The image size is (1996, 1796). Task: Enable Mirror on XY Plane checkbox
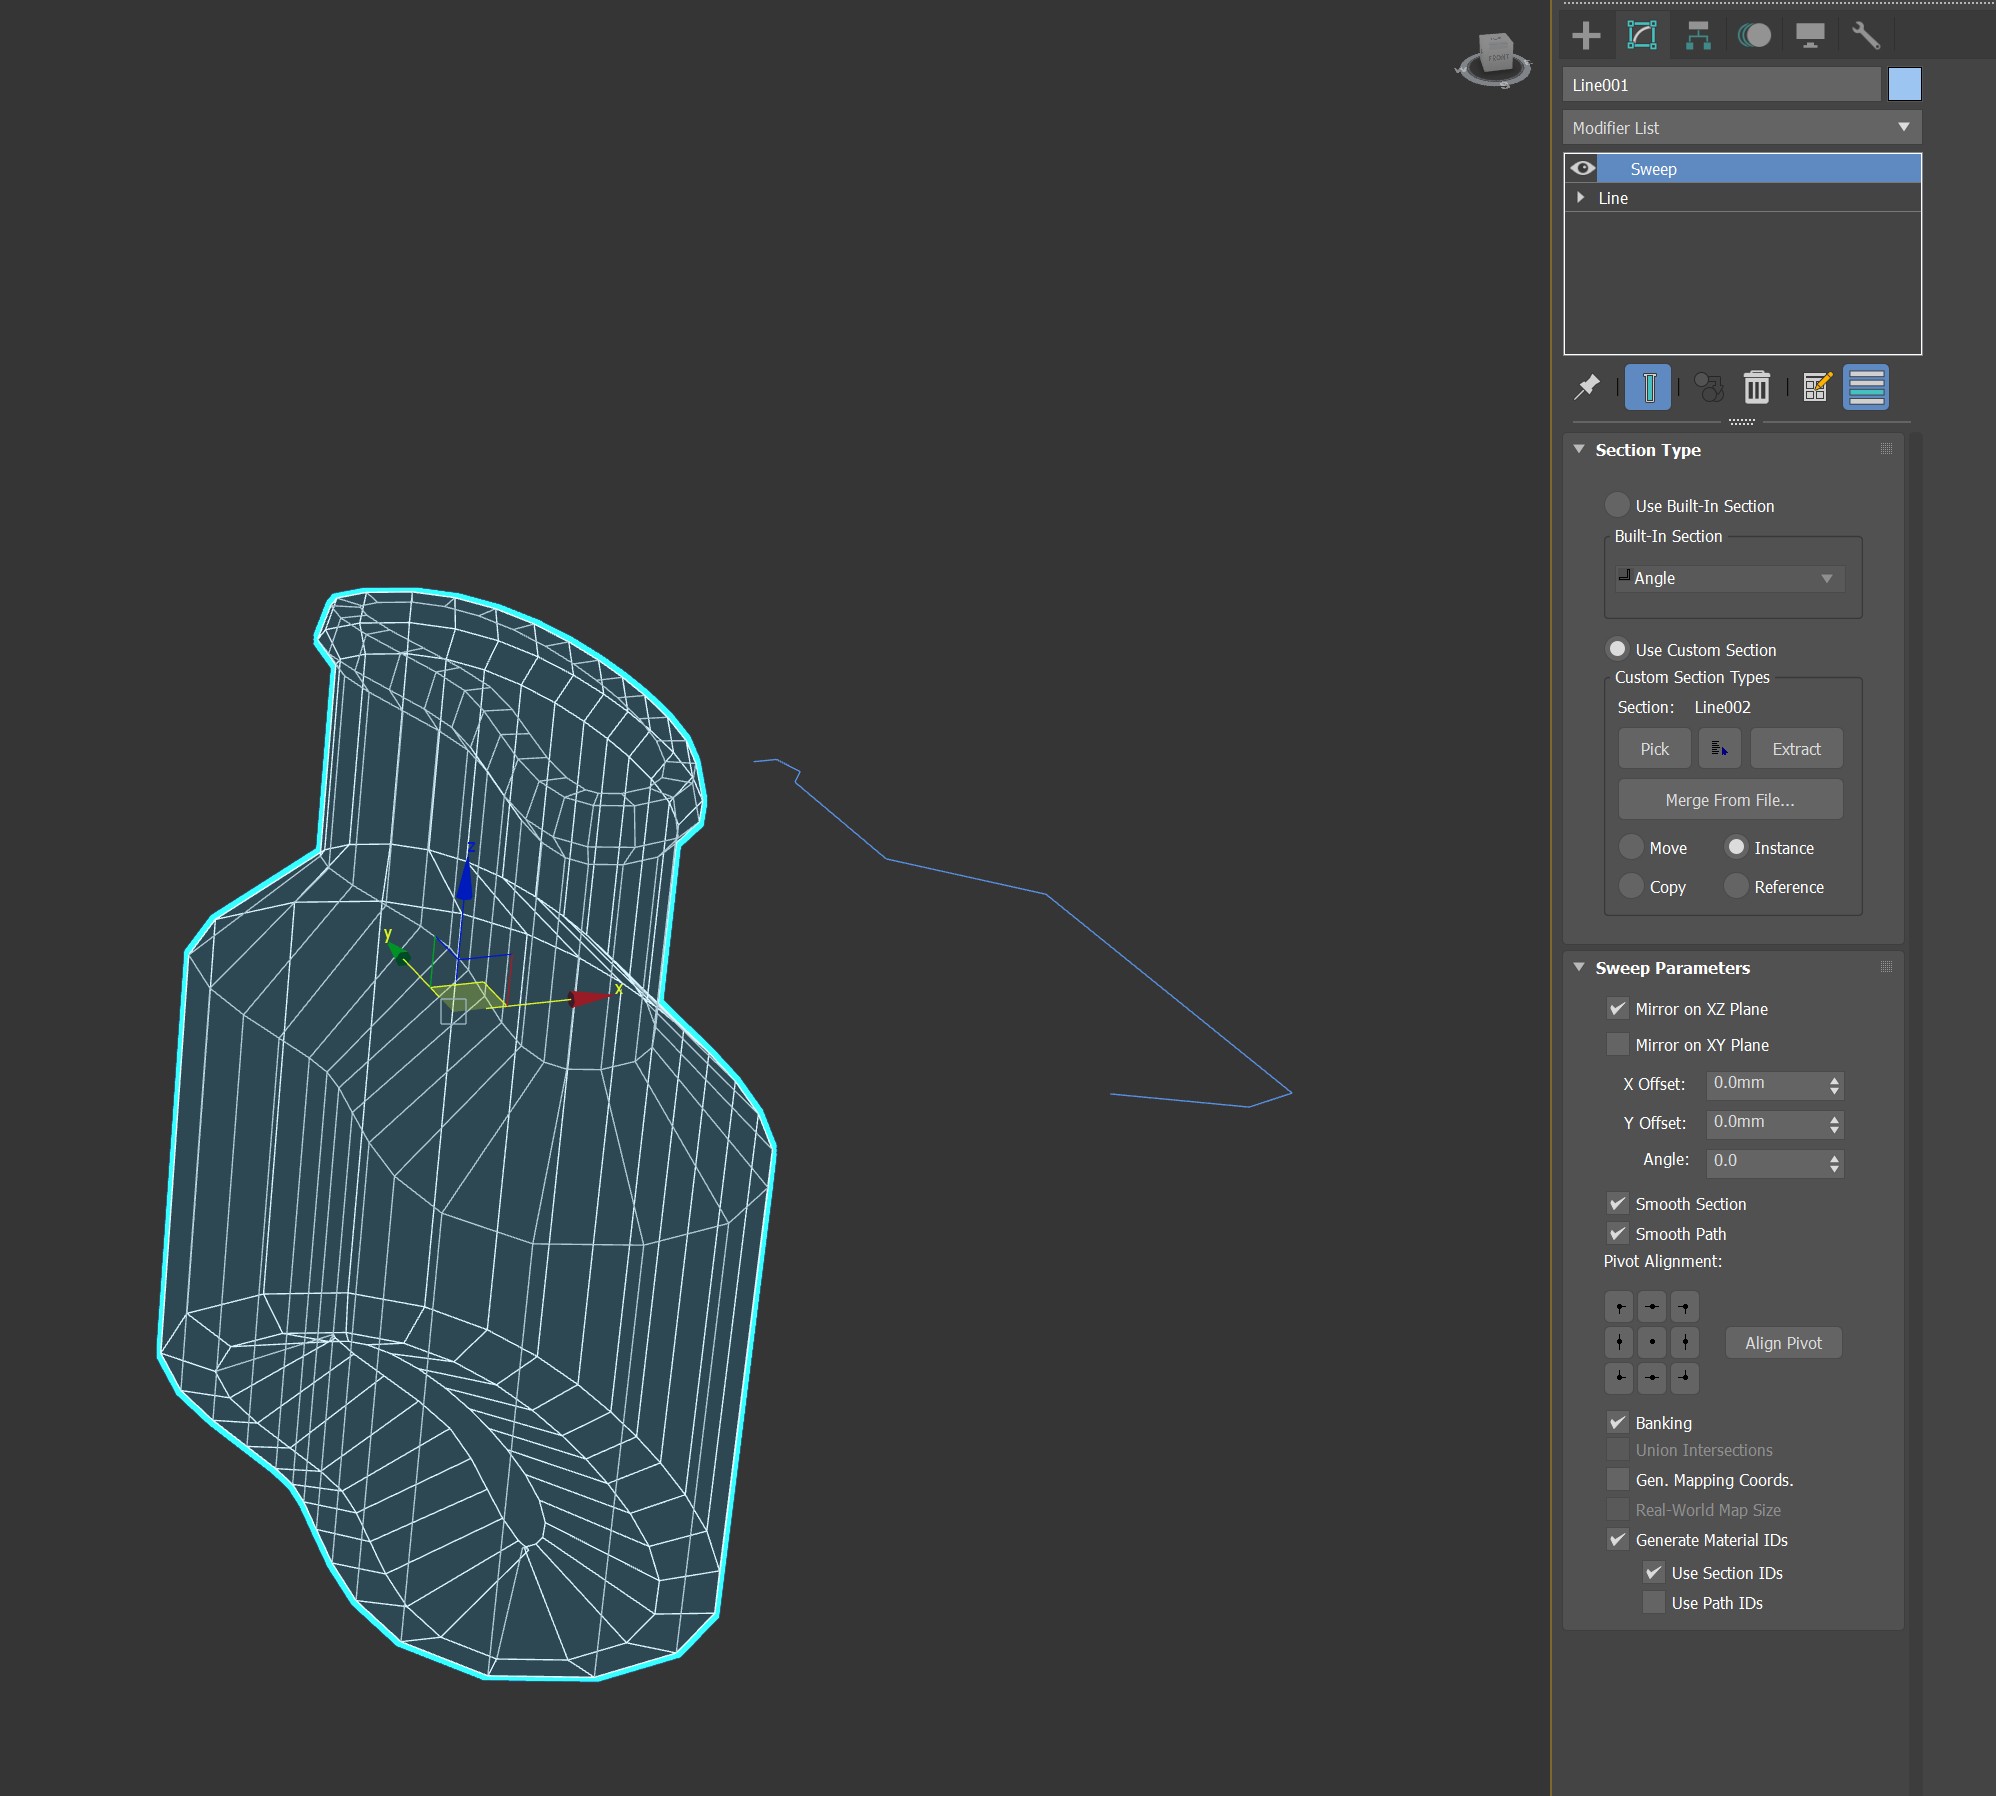[1617, 1044]
